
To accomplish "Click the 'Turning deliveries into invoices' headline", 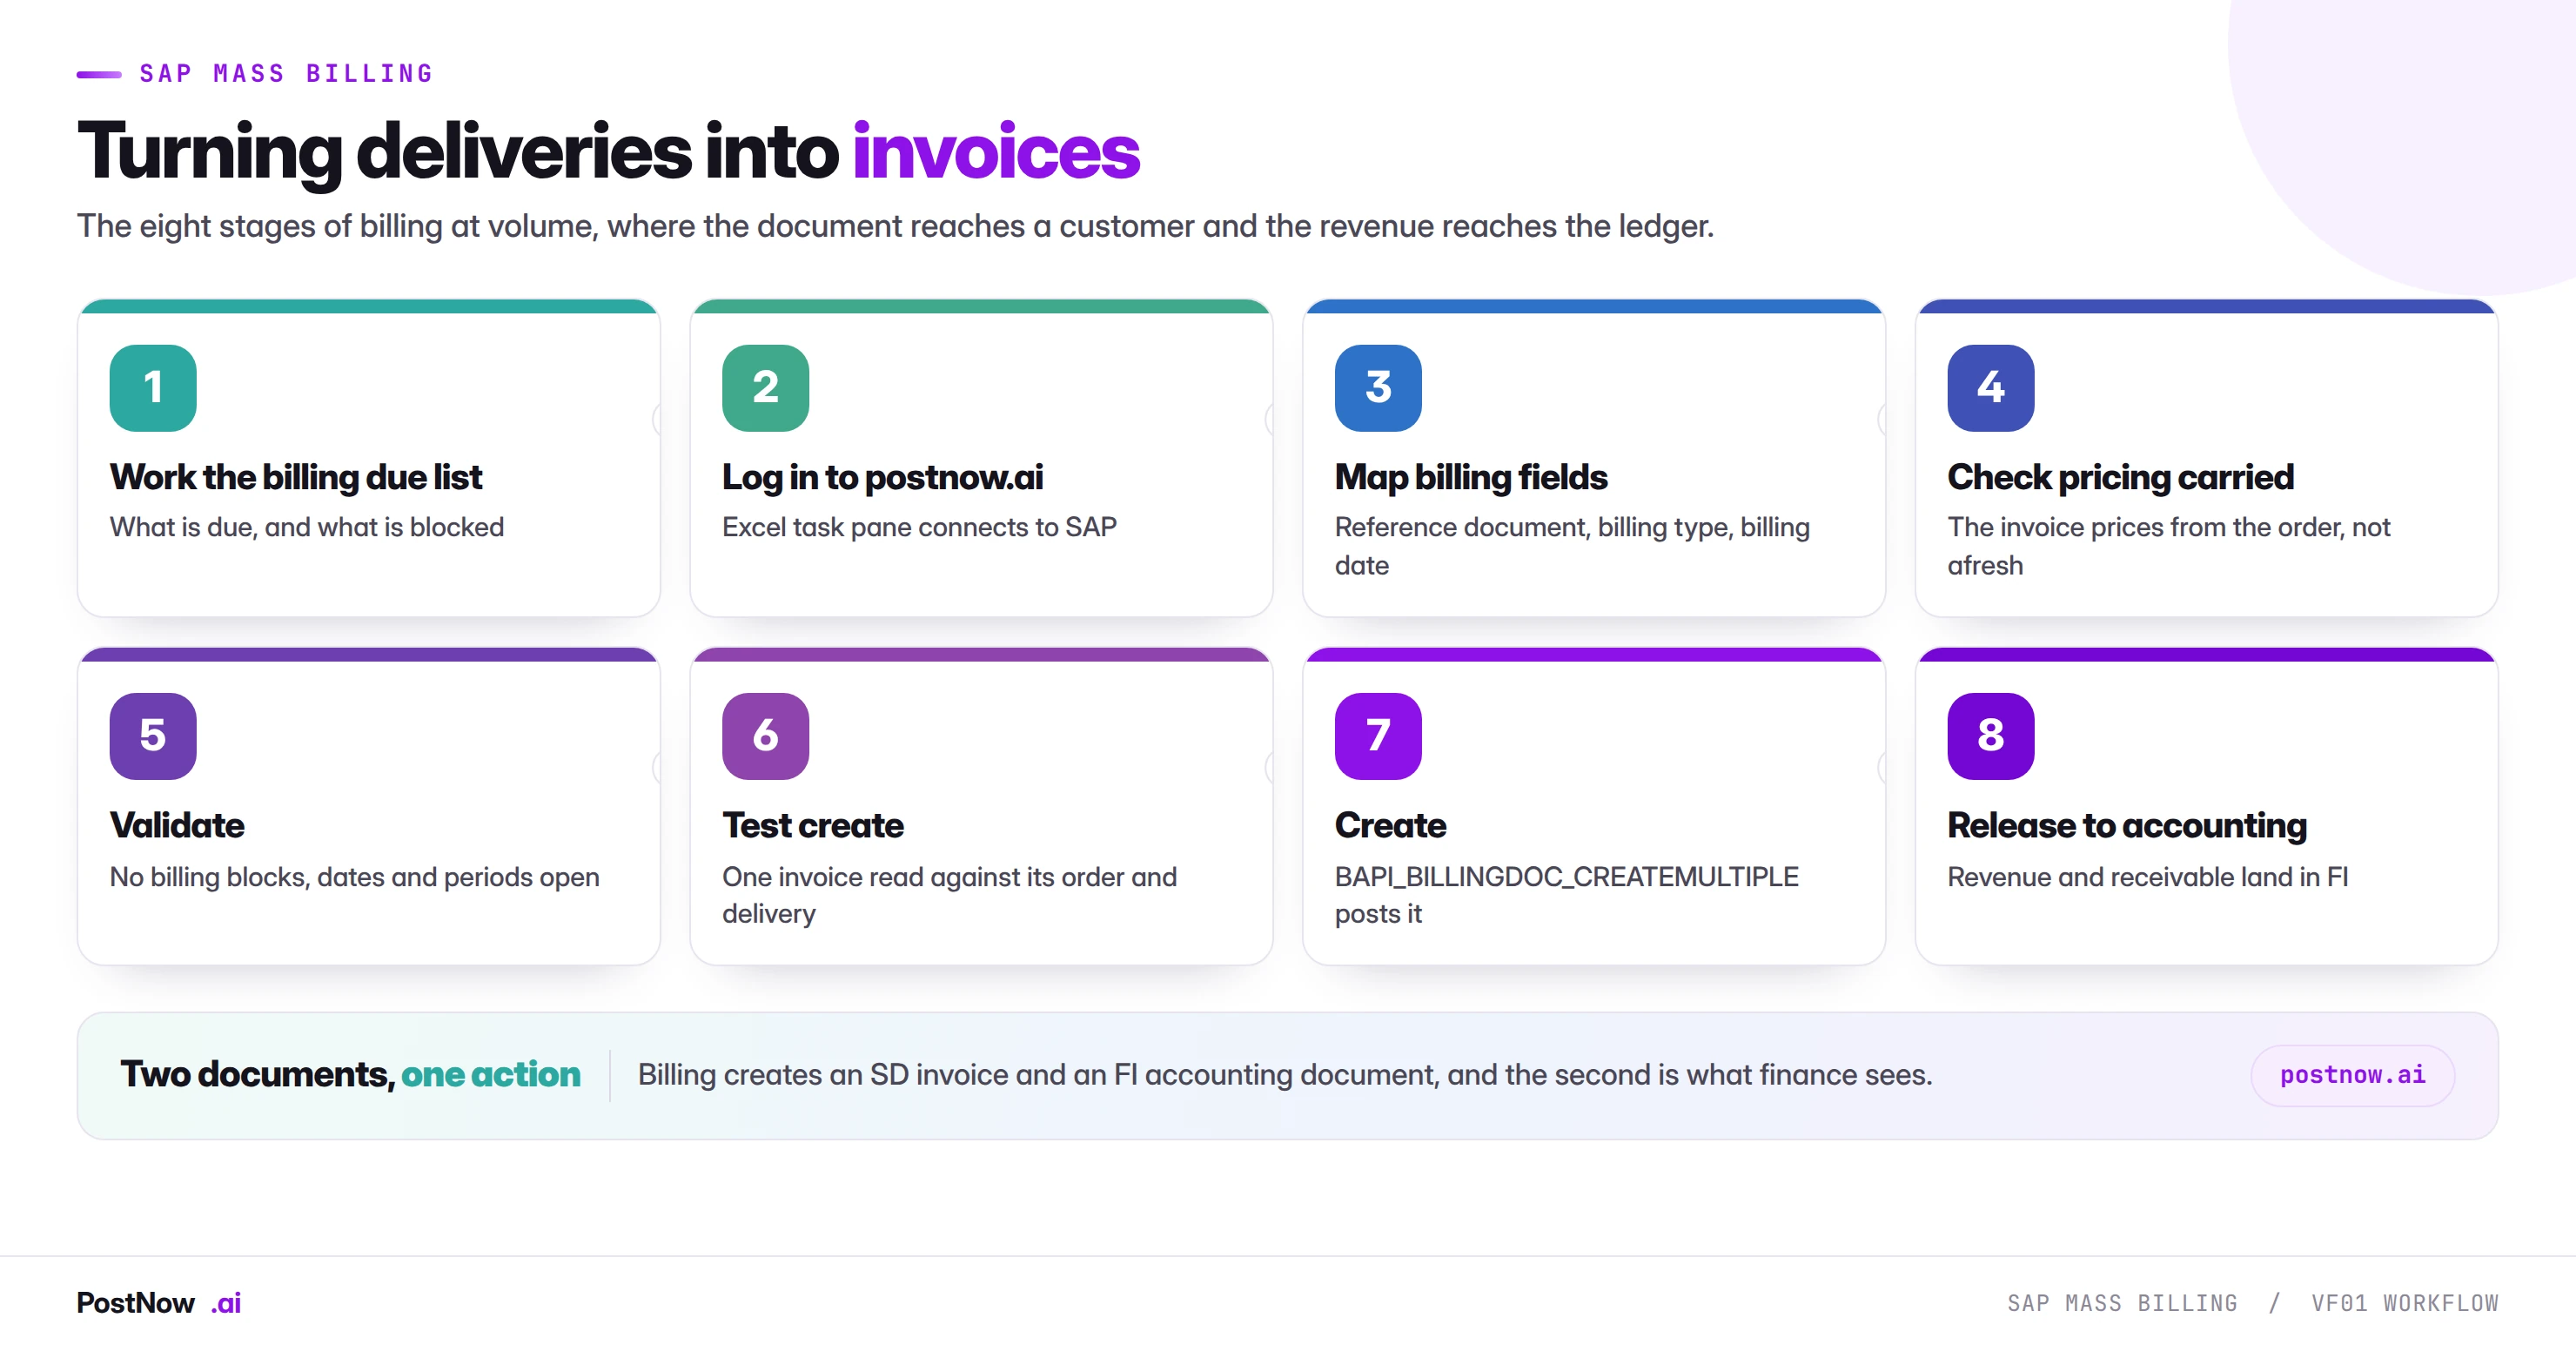I will pos(608,152).
